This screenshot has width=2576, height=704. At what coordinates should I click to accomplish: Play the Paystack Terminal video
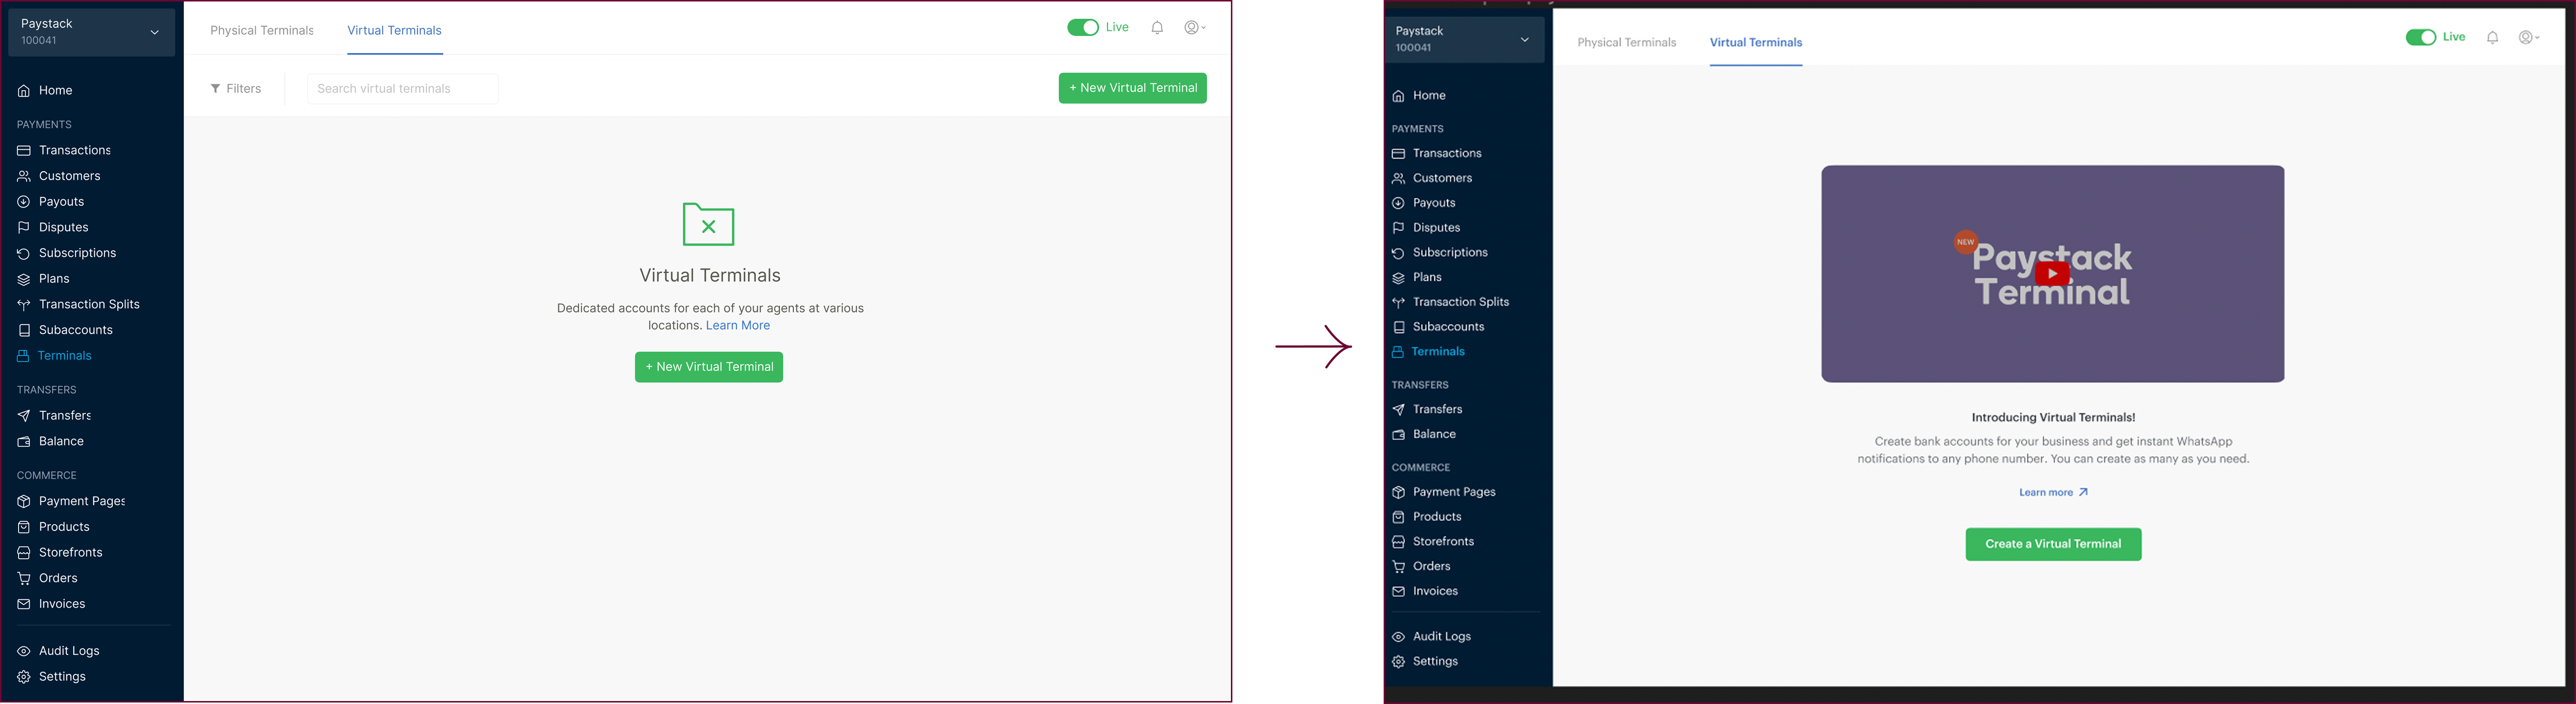(2052, 274)
